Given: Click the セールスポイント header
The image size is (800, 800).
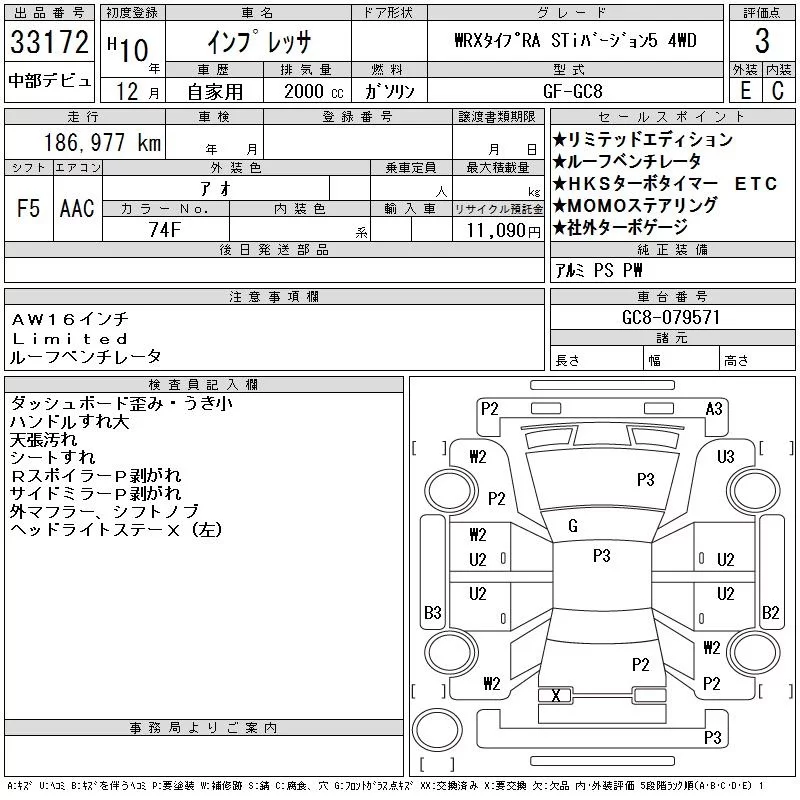Looking at the screenshot, I should (672, 117).
